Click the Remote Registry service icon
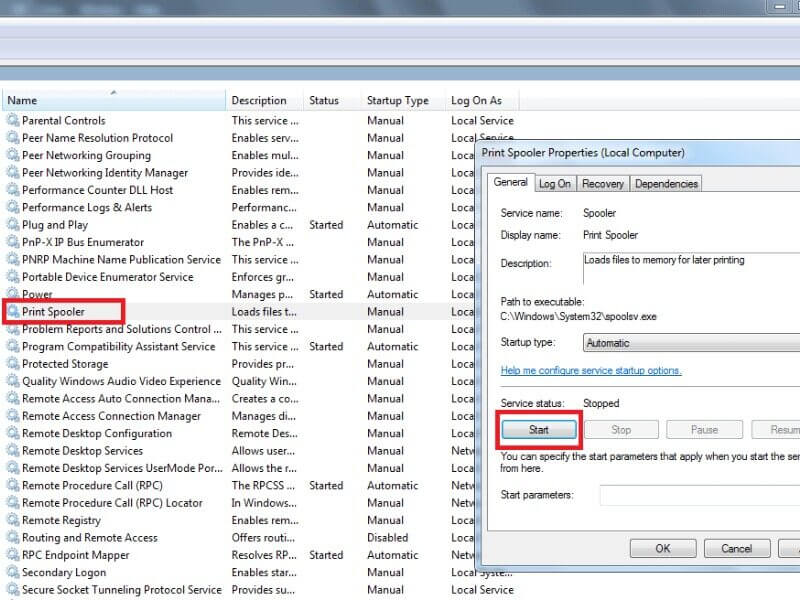 pyautogui.click(x=13, y=520)
